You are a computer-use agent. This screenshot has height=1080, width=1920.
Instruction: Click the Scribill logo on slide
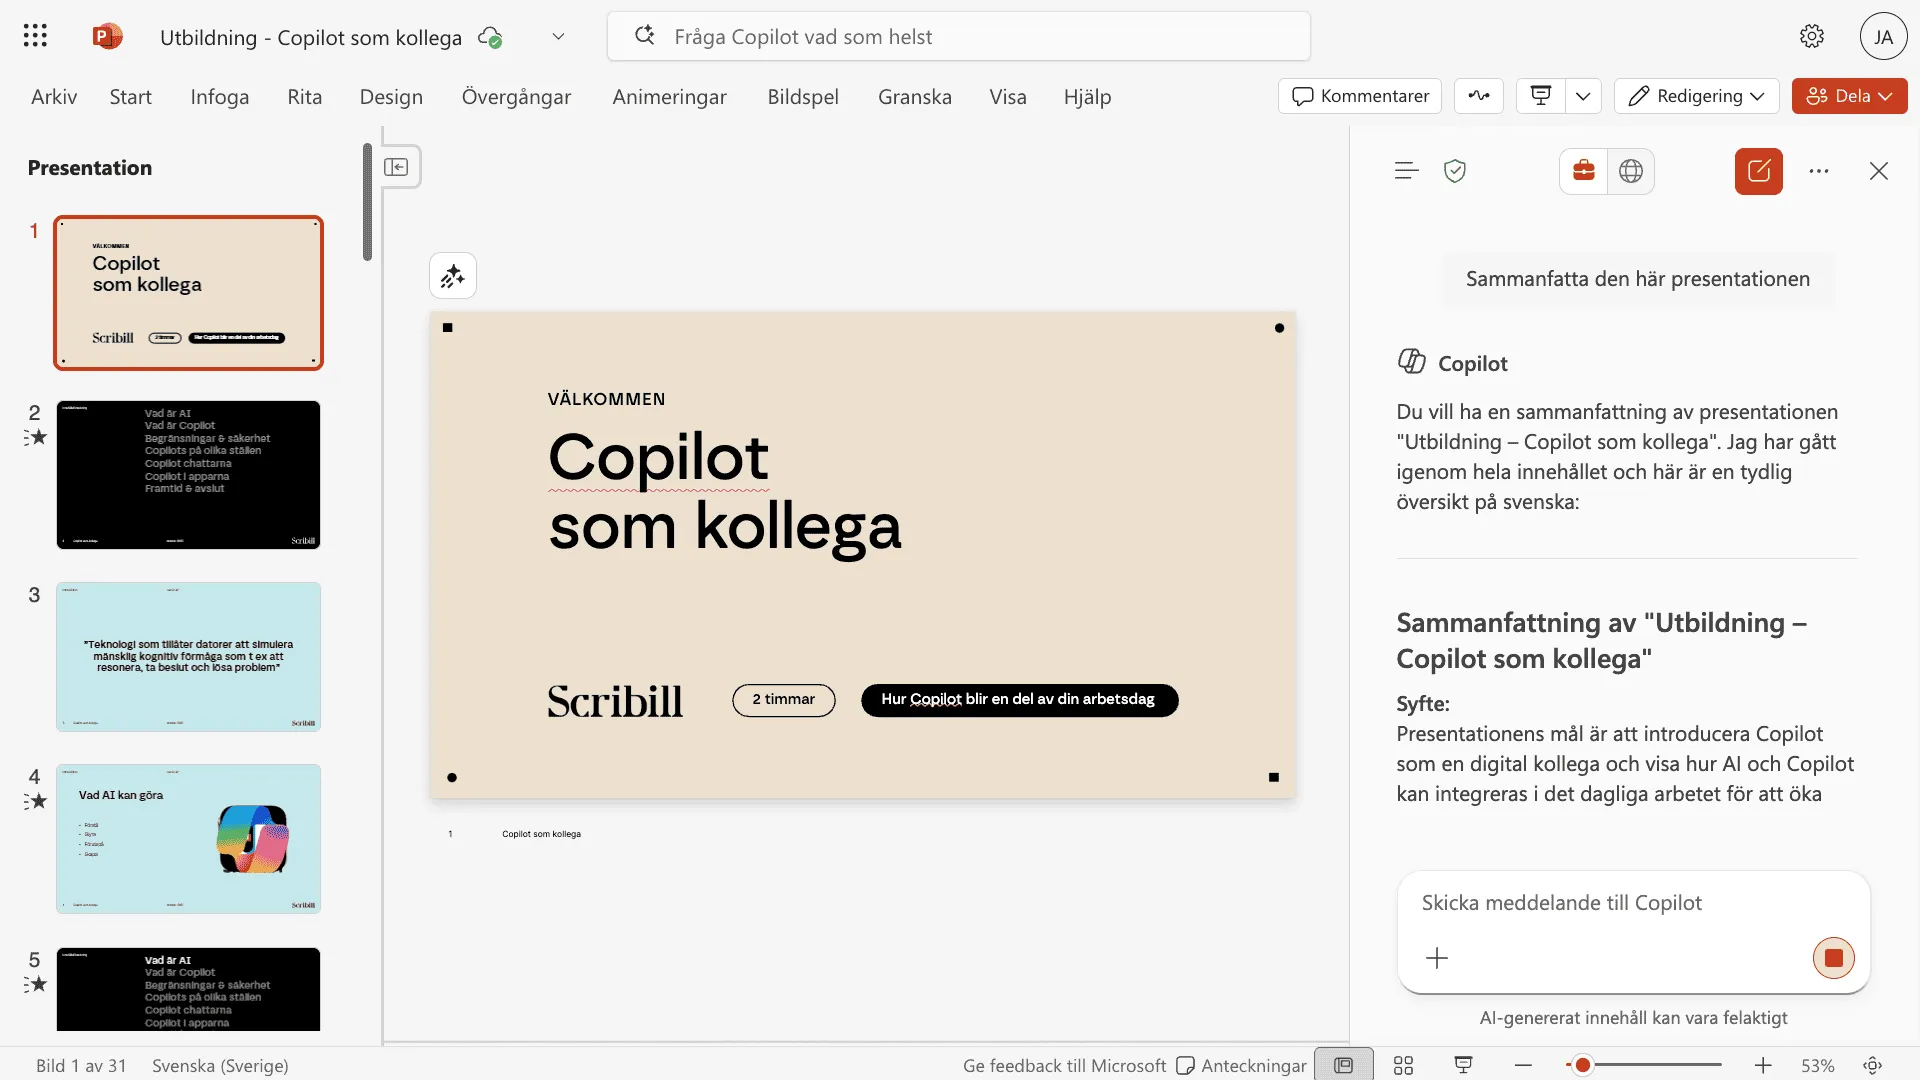(615, 701)
